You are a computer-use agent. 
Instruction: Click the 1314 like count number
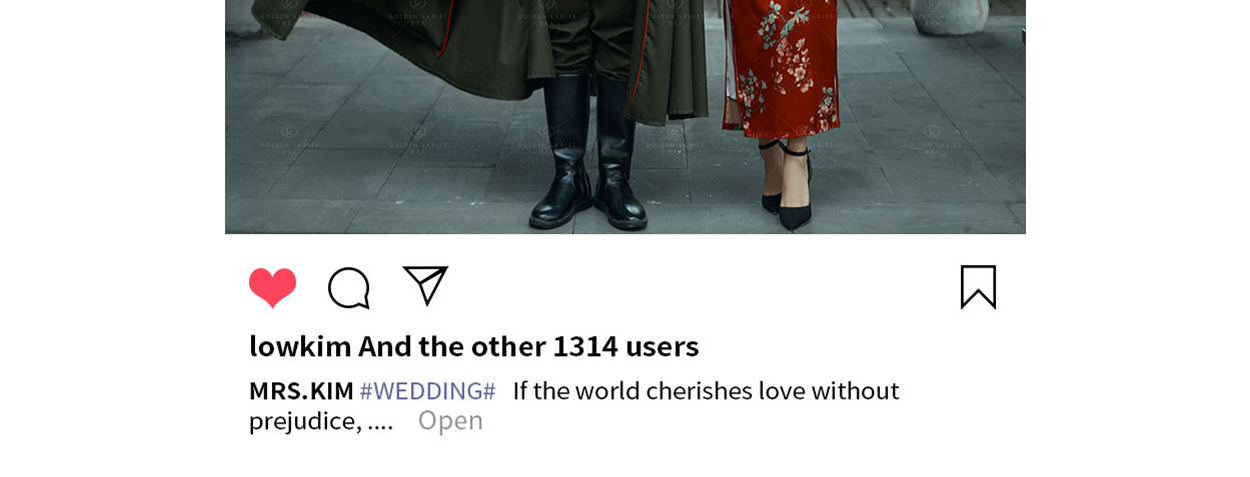pos(585,346)
